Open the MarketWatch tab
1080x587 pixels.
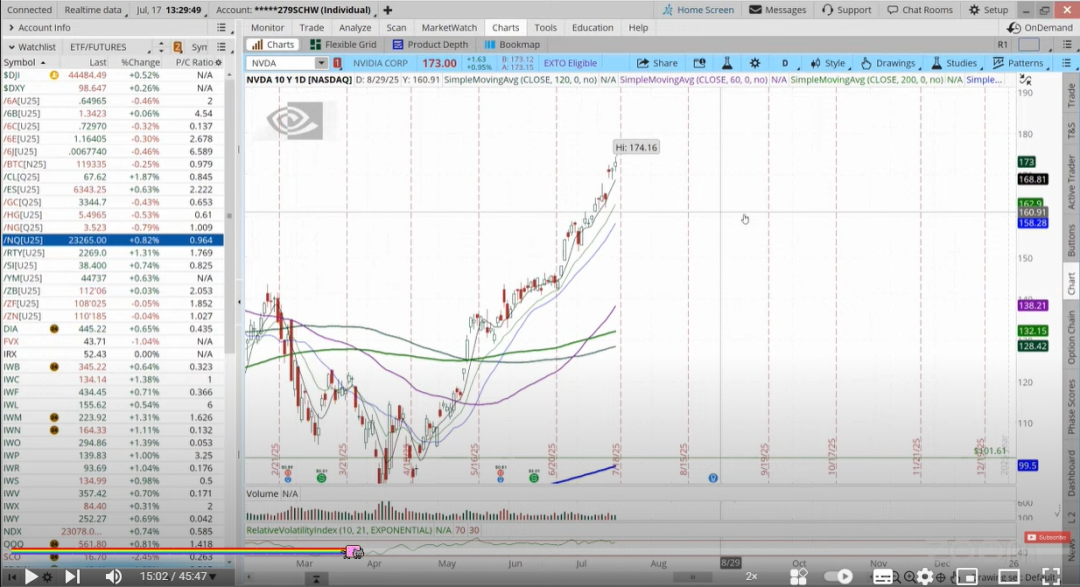click(x=449, y=28)
